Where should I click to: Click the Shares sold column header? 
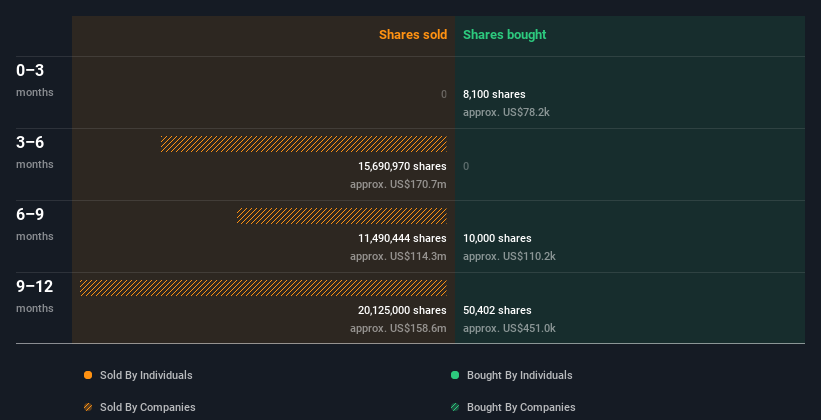413,35
